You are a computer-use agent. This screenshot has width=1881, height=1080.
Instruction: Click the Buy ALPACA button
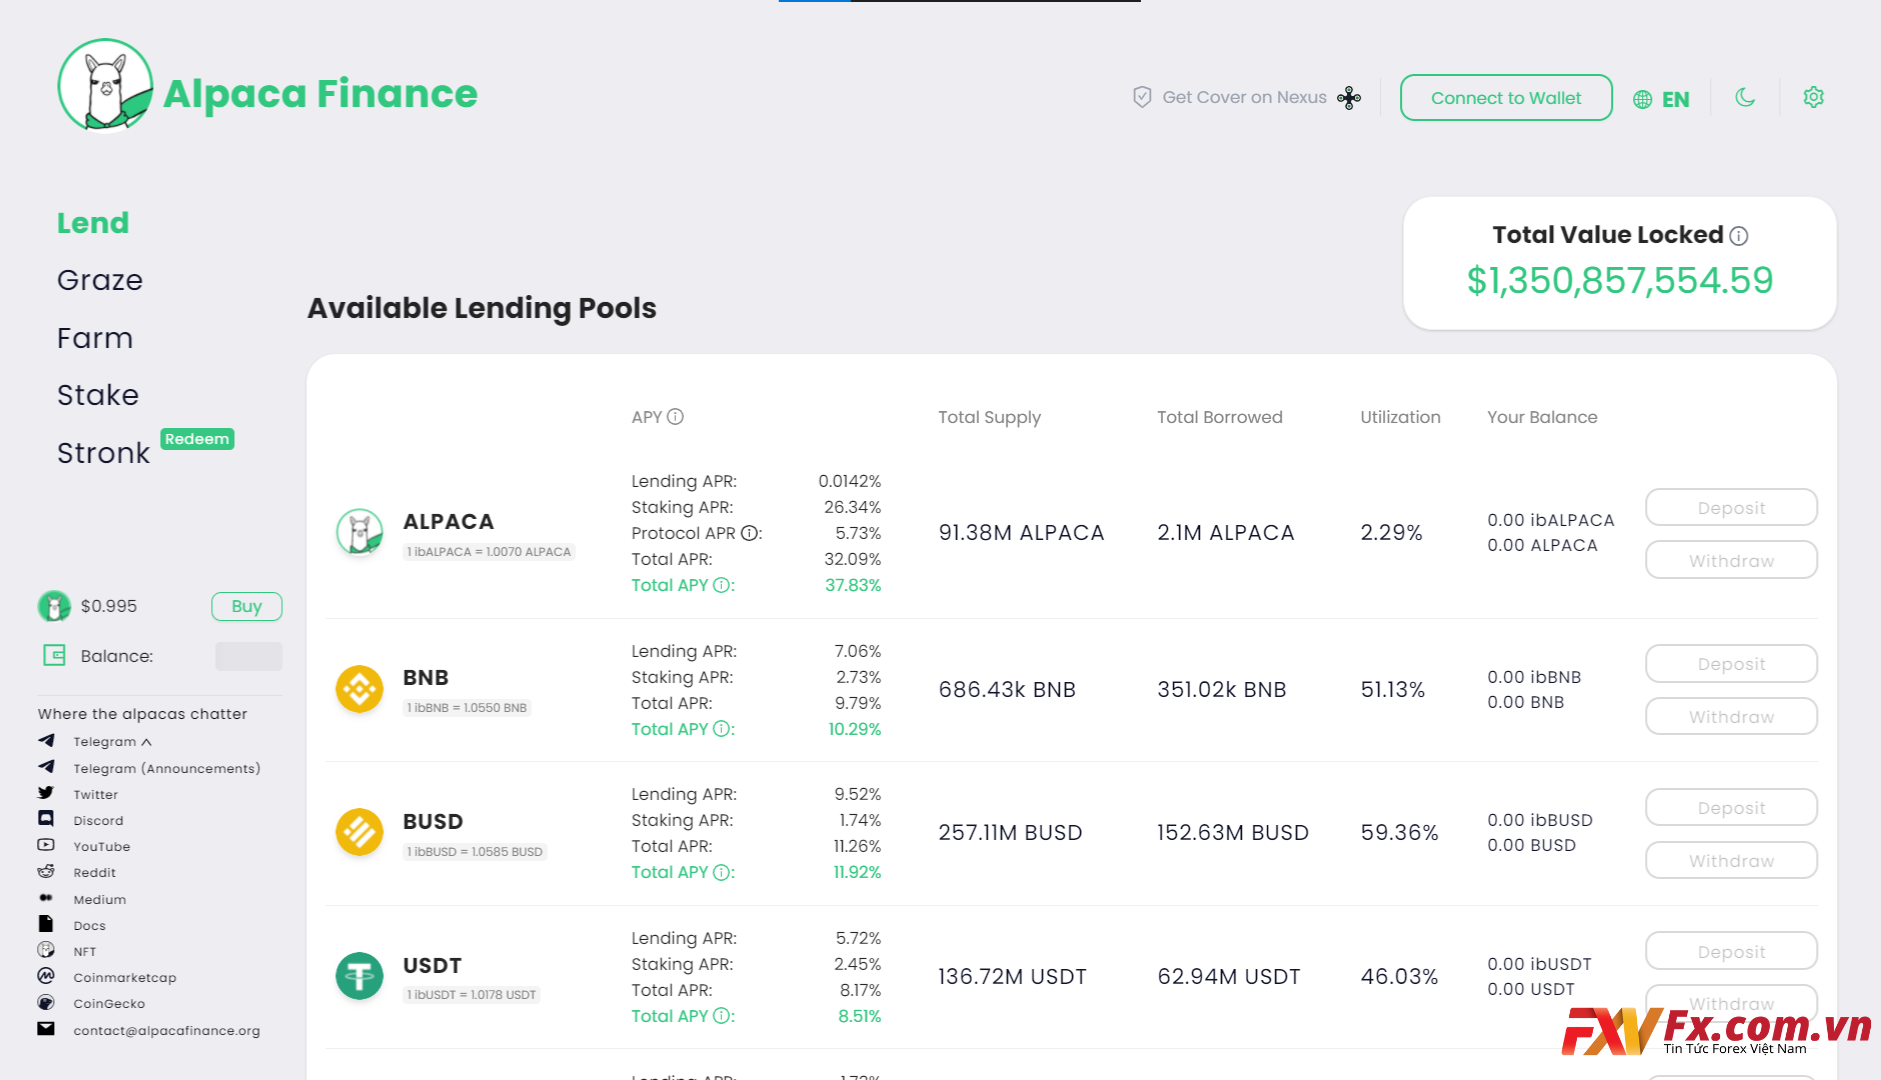tap(247, 606)
